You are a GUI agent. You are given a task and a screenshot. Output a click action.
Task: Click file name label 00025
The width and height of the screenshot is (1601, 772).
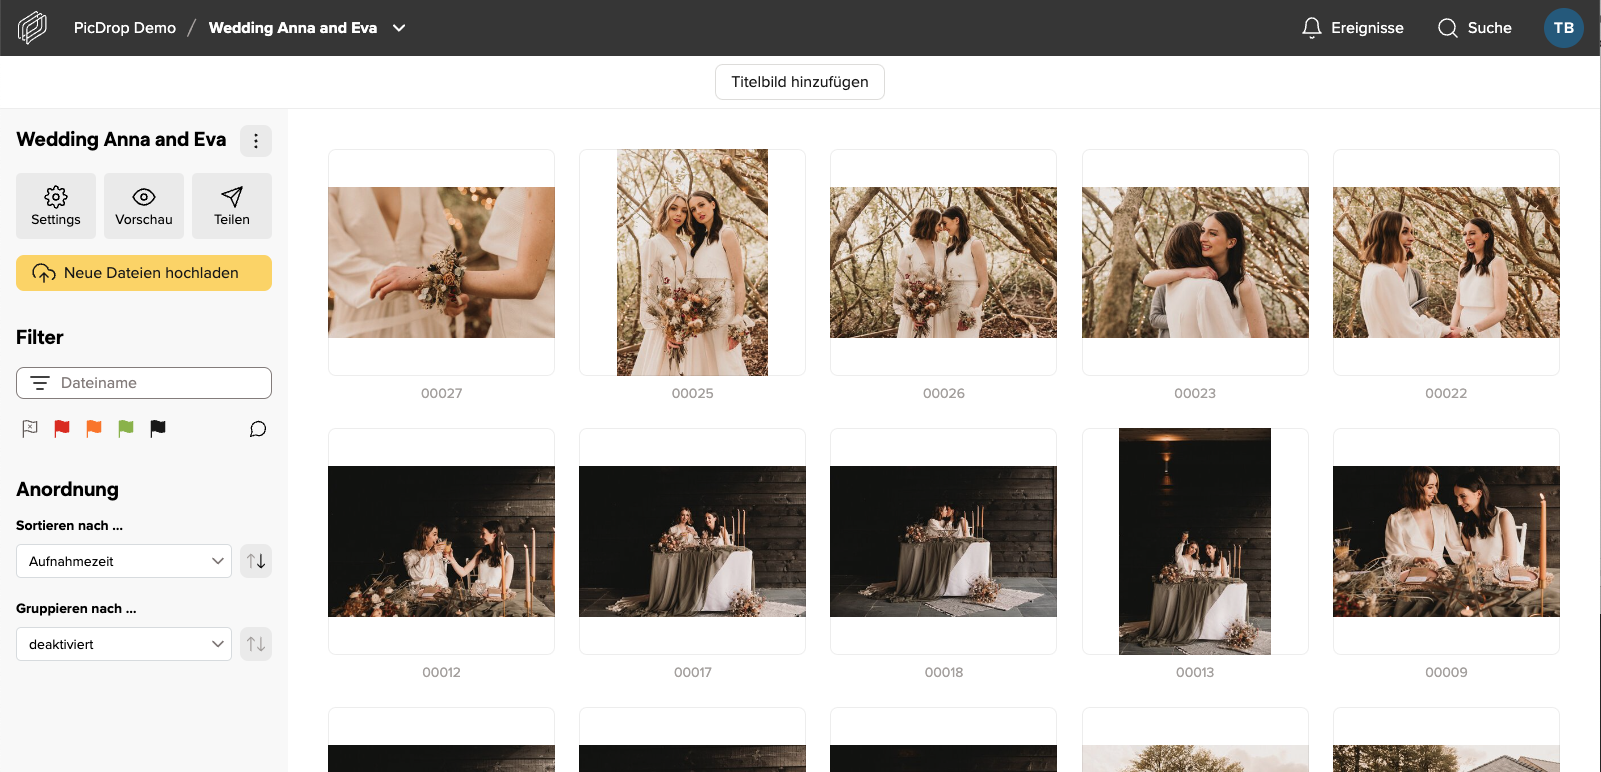(692, 394)
